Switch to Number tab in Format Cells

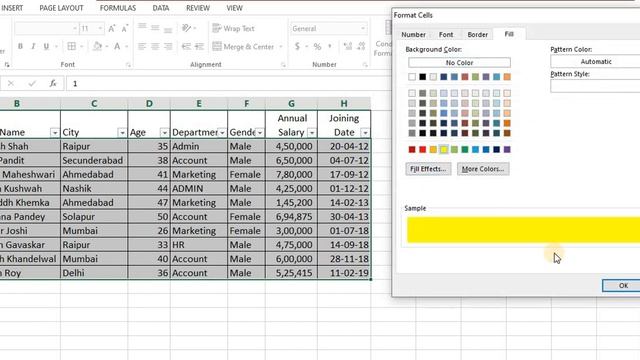click(x=413, y=35)
